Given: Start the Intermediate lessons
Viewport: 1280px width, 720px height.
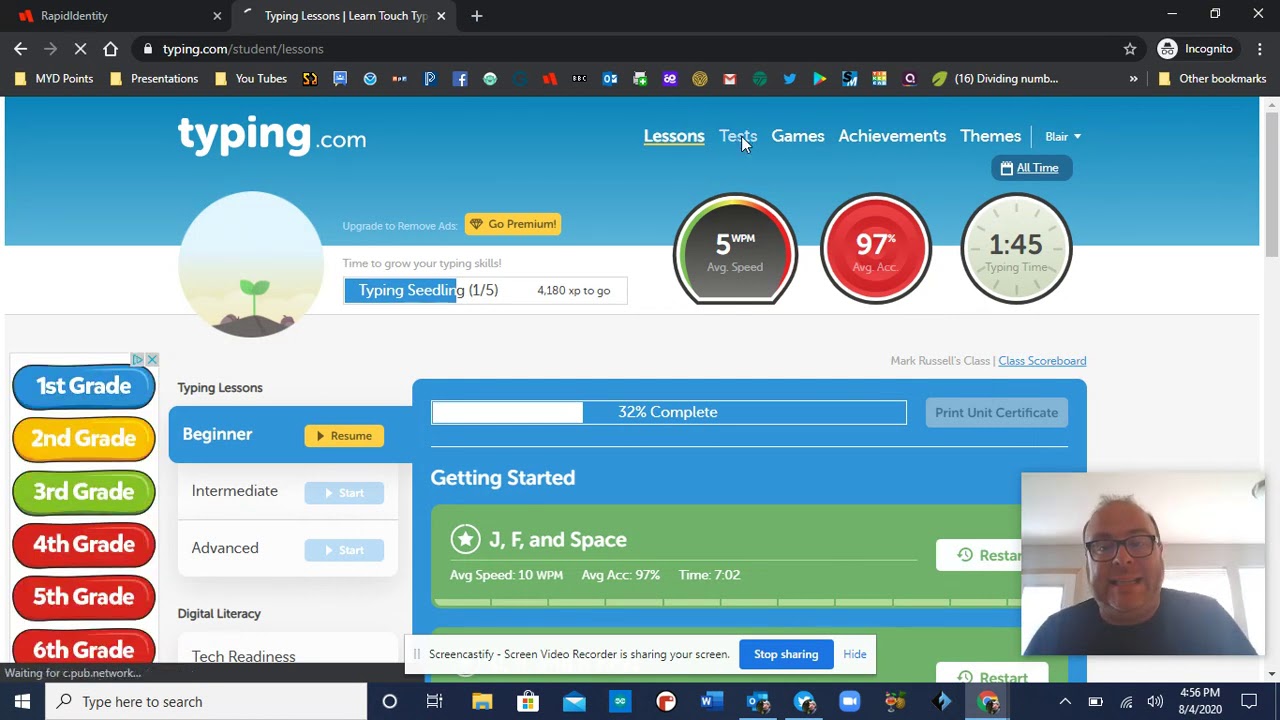Looking at the screenshot, I should 344,493.
